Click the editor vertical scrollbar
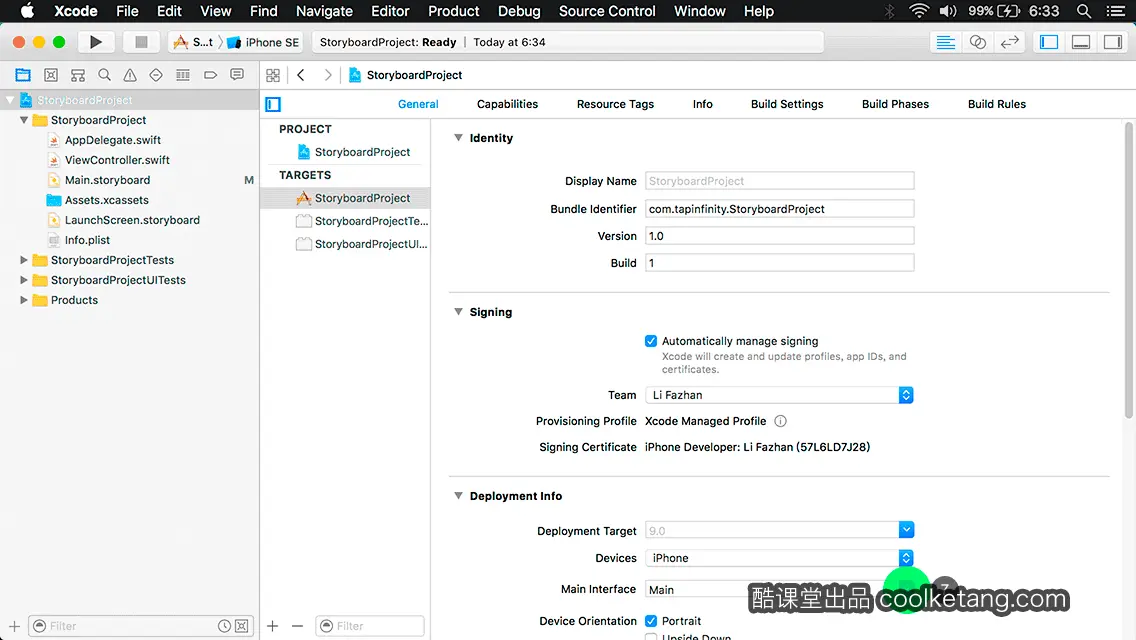This screenshot has height=640, width=1136. [x=1129, y=271]
